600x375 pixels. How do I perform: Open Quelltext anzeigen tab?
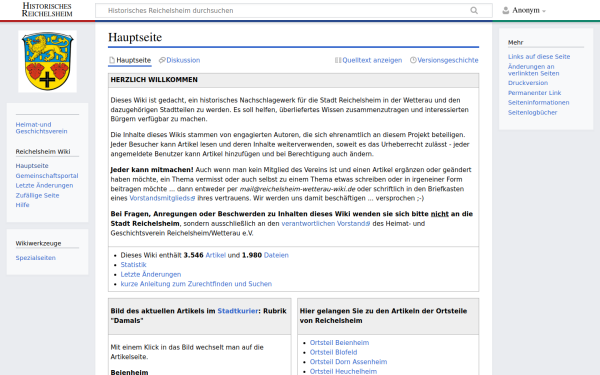pyautogui.click(x=368, y=60)
